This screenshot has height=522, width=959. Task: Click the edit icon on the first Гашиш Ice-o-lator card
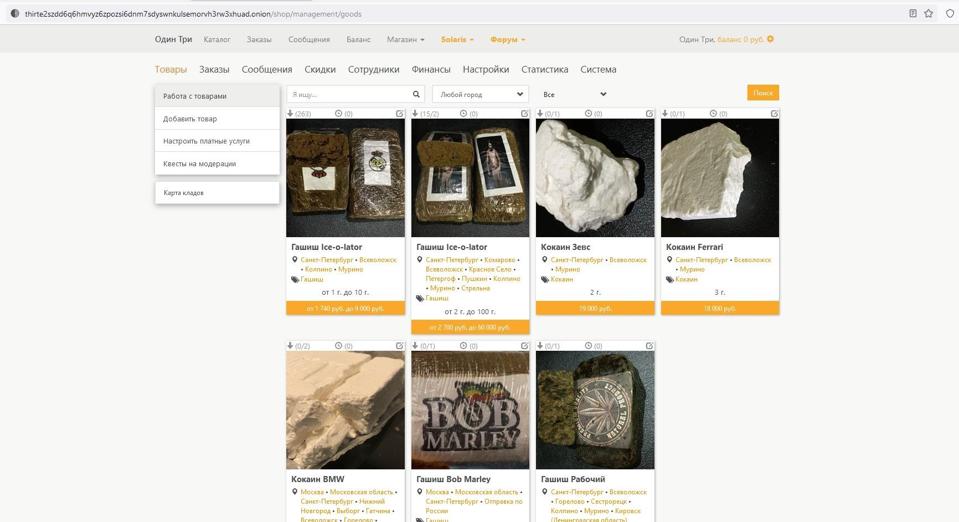(x=399, y=113)
